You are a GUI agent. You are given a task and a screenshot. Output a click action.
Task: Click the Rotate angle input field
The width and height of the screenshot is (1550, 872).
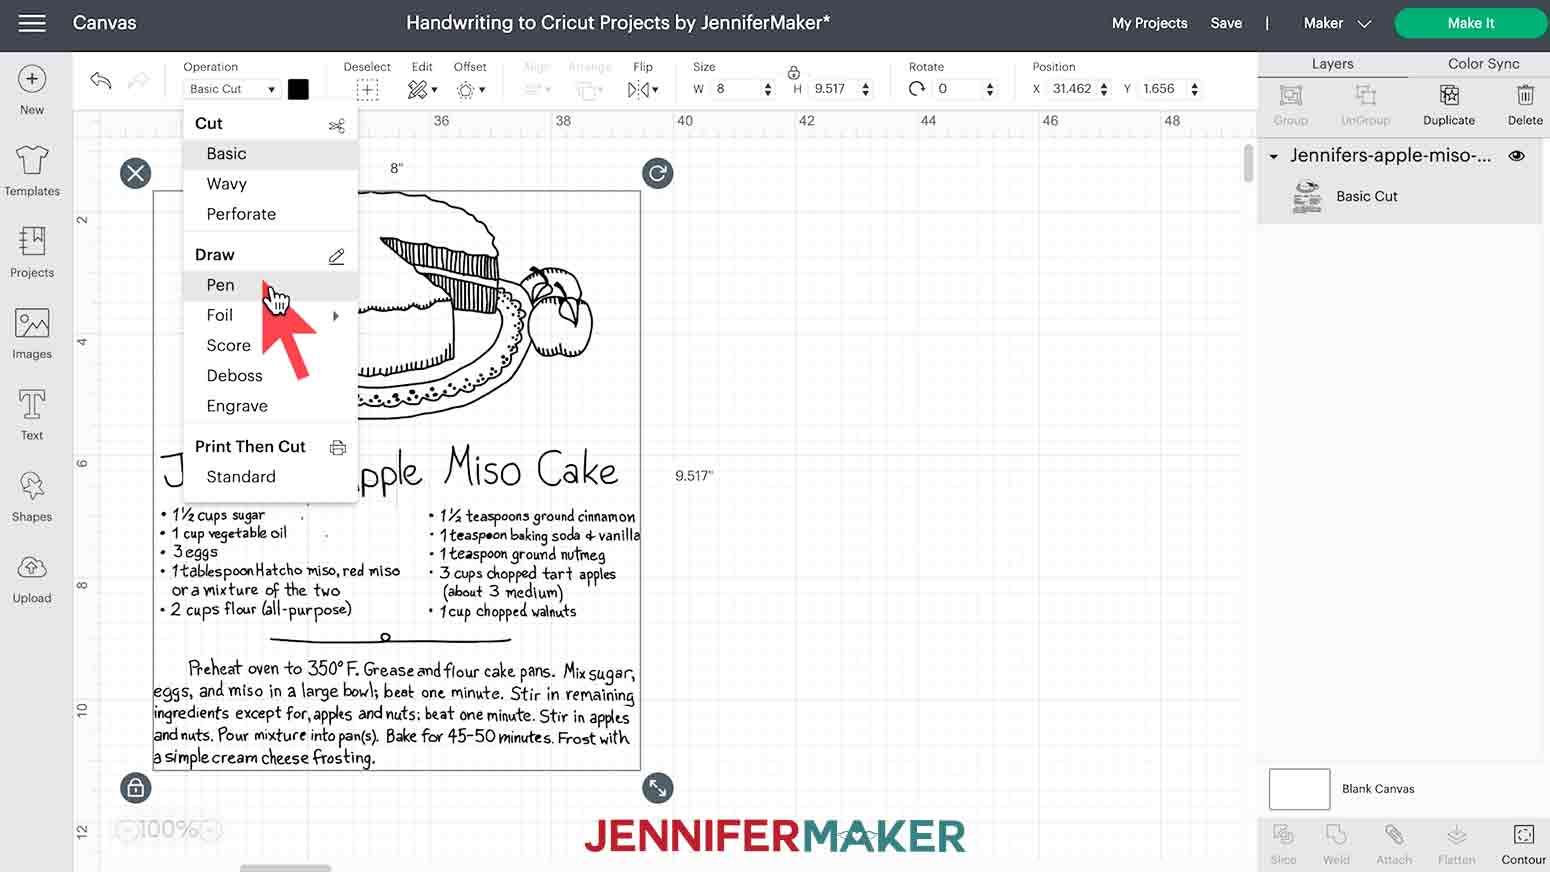tap(958, 89)
